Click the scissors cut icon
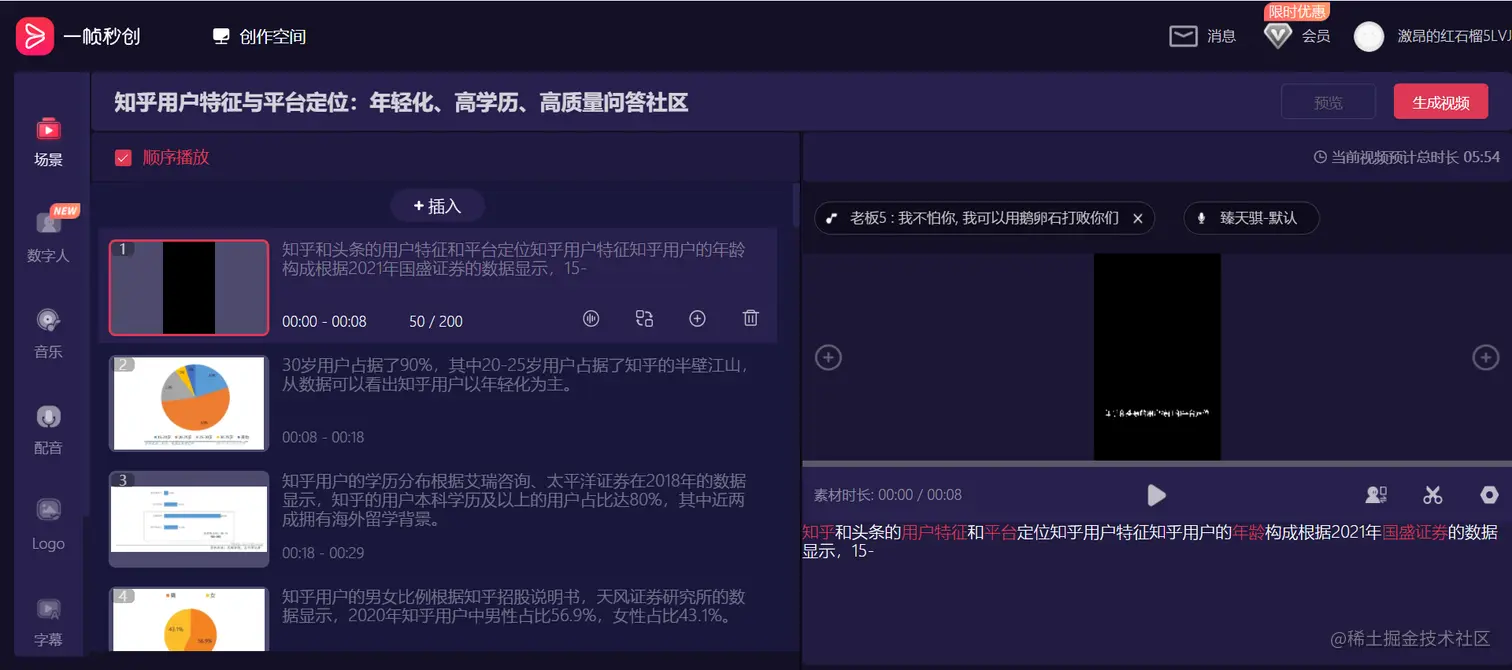The height and width of the screenshot is (670, 1512). pos(1433,495)
